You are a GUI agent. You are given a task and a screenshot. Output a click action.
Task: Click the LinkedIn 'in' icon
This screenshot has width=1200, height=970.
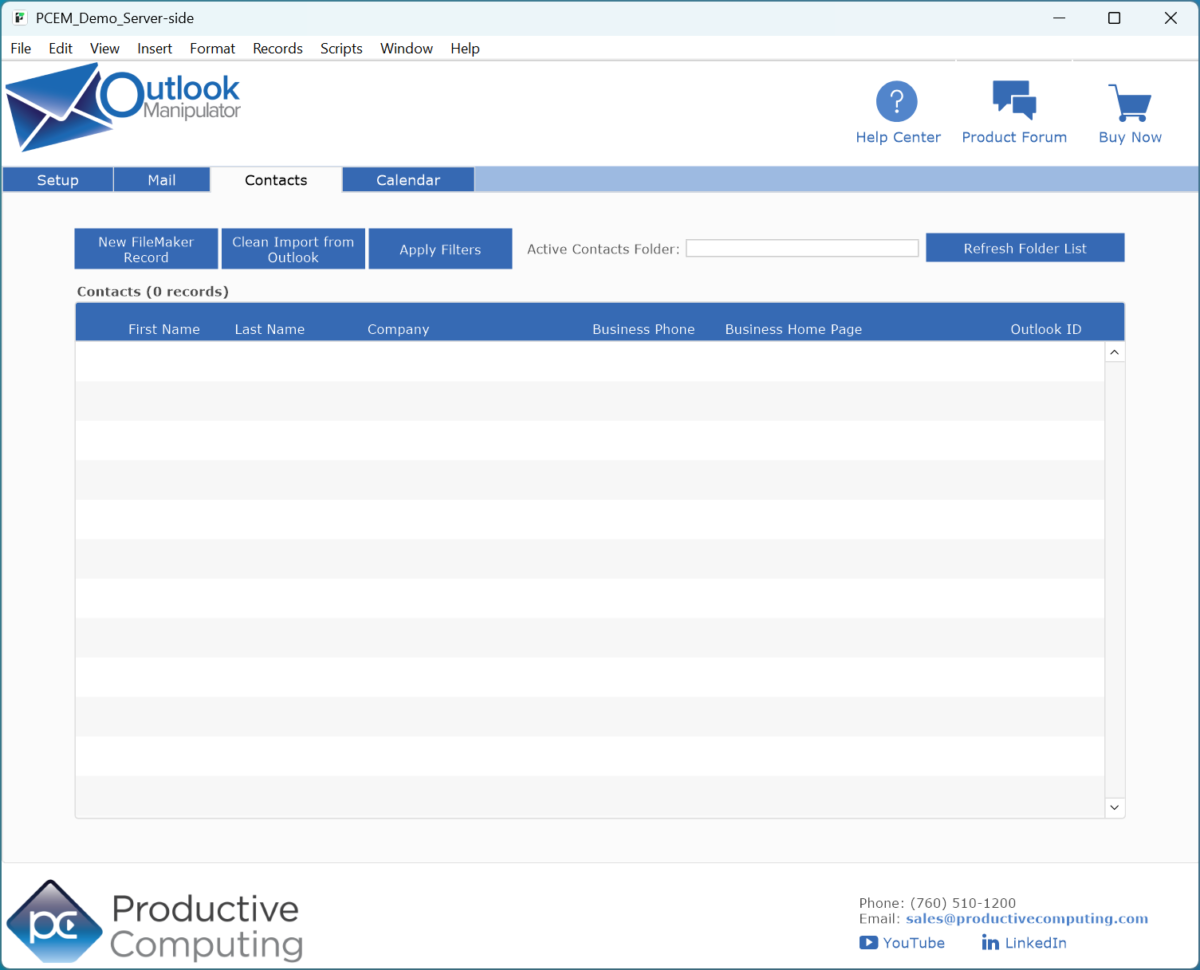[x=990, y=943]
